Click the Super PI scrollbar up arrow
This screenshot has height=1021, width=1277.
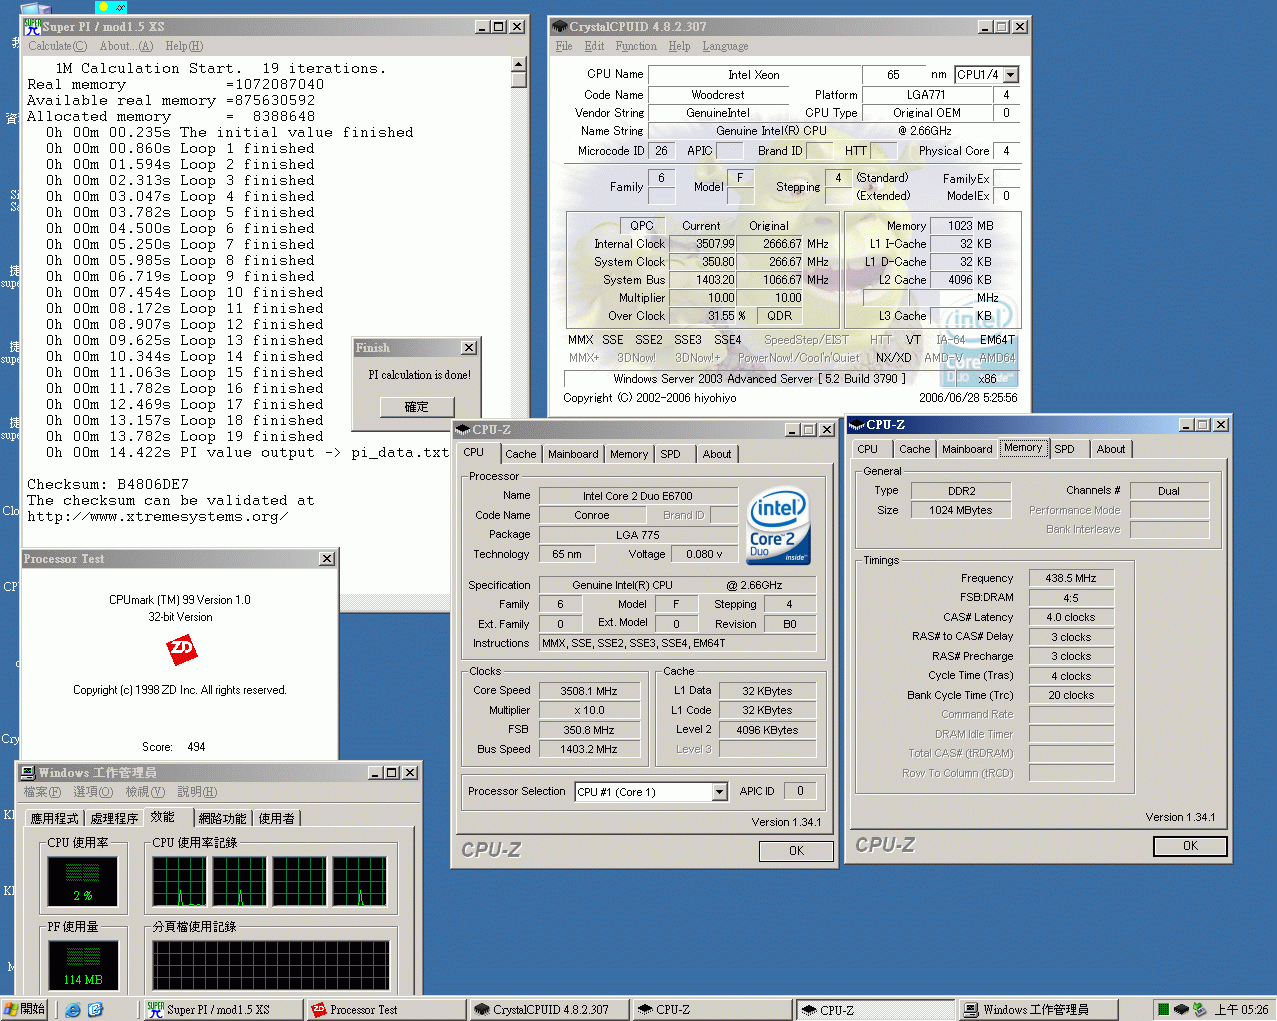click(x=518, y=65)
